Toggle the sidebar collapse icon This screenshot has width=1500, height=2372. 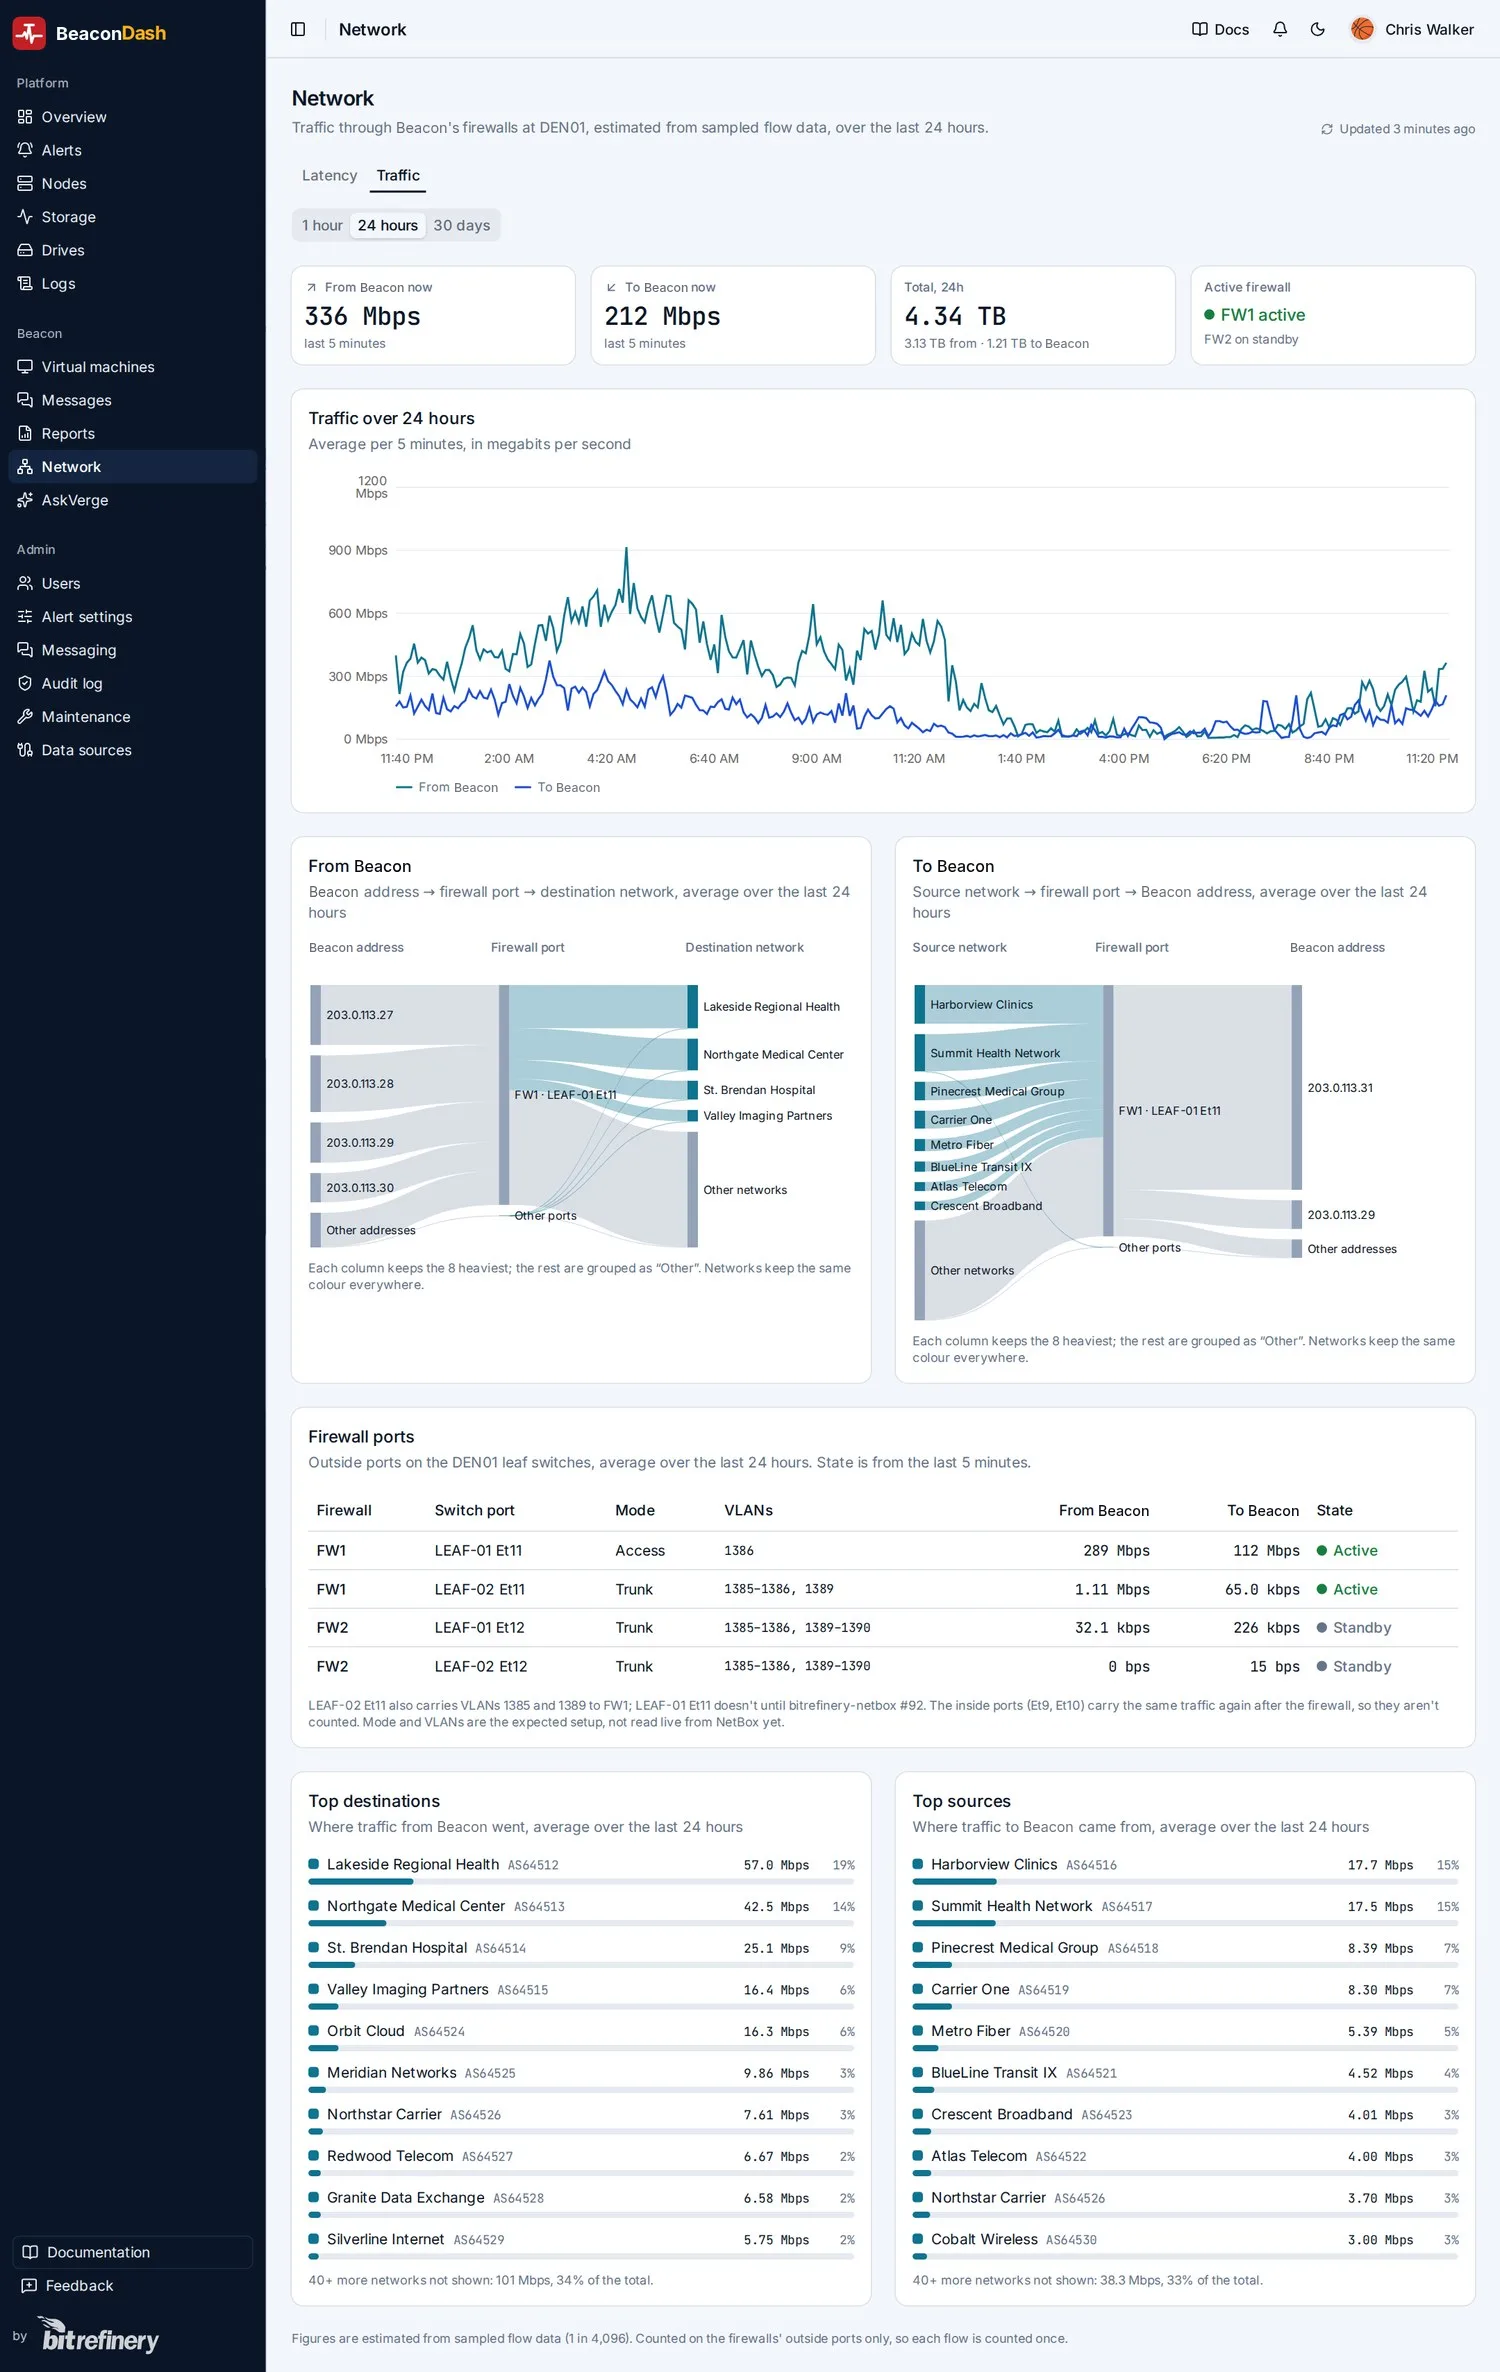(x=298, y=29)
